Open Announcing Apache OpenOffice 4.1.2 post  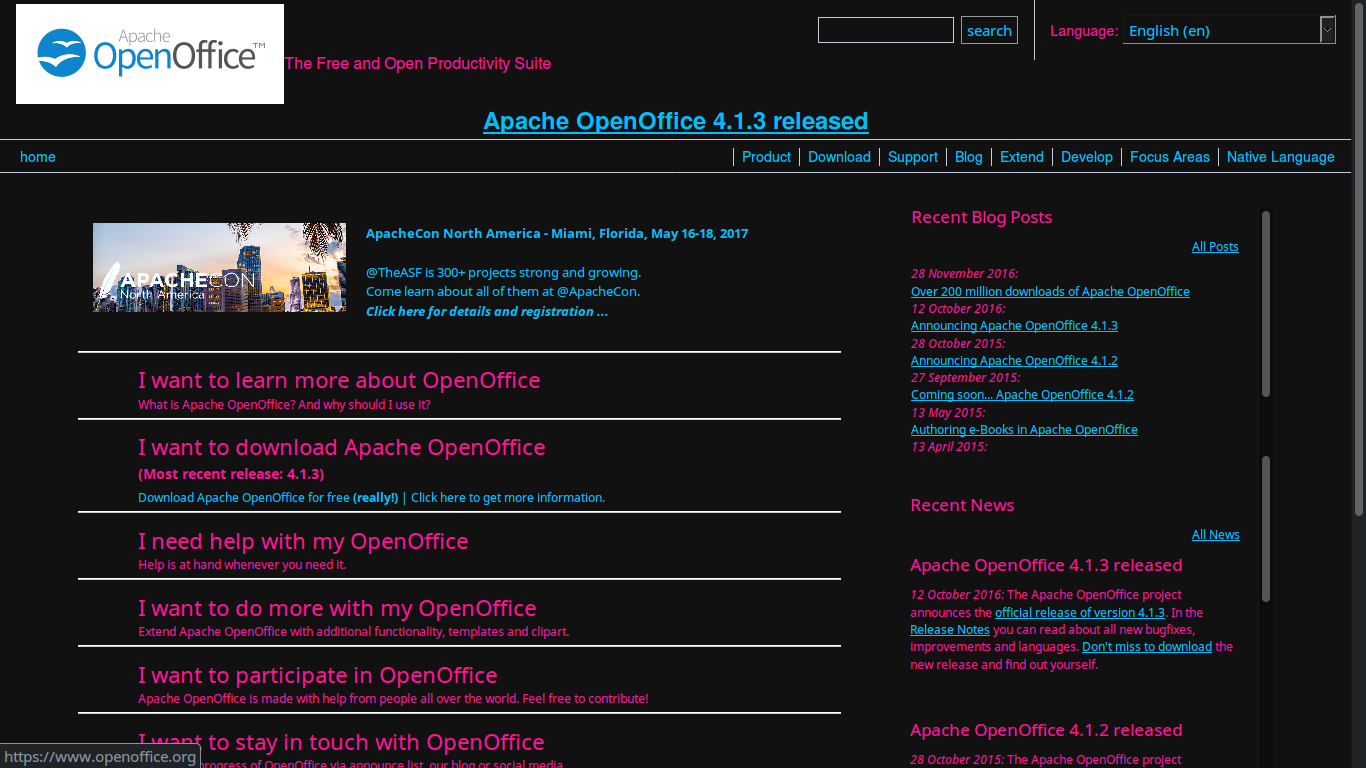tap(1013, 360)
